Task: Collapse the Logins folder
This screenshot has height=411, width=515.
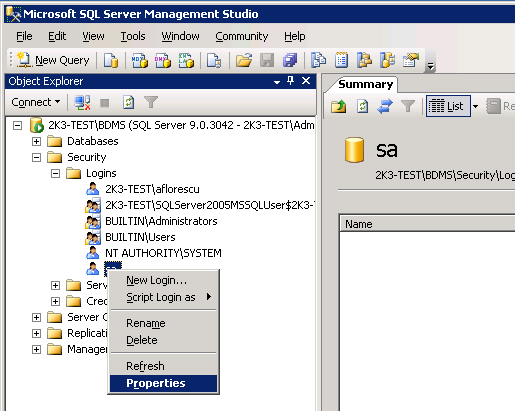Action: (x=55, y=174)
